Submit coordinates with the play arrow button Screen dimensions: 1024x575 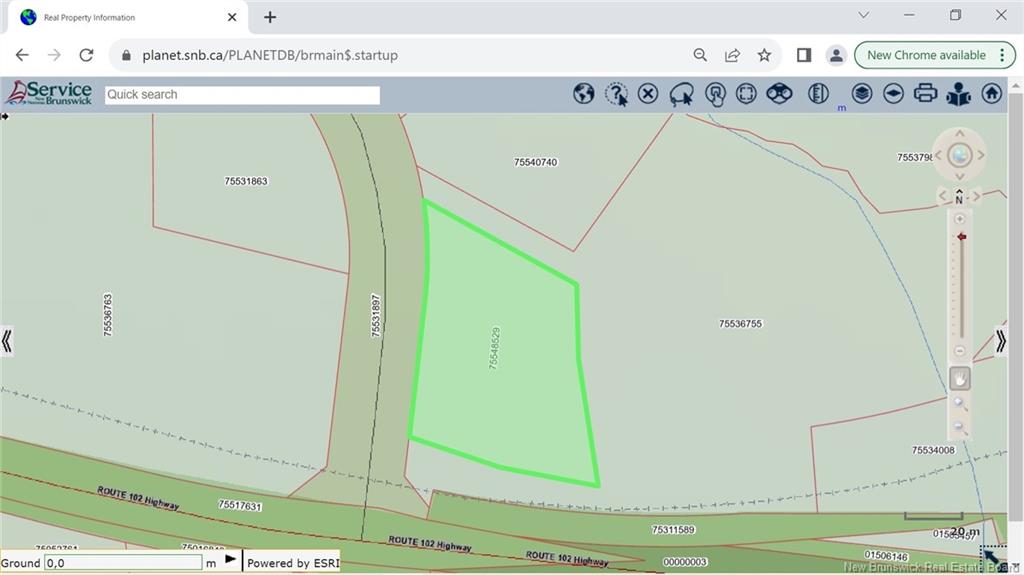(x=231, y=559)
